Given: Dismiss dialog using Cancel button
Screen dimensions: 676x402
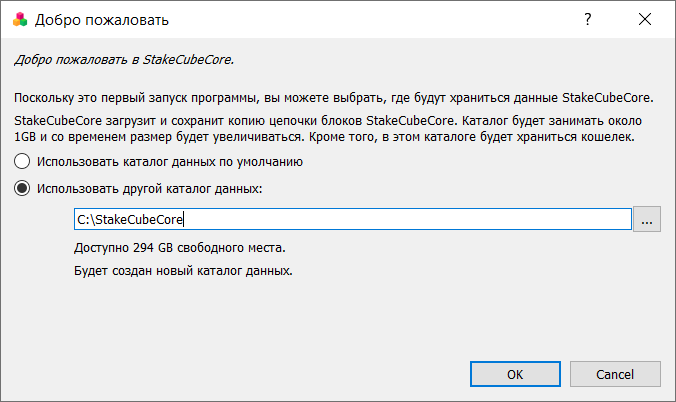Looking at the screenshot, I should coord(615,374).
